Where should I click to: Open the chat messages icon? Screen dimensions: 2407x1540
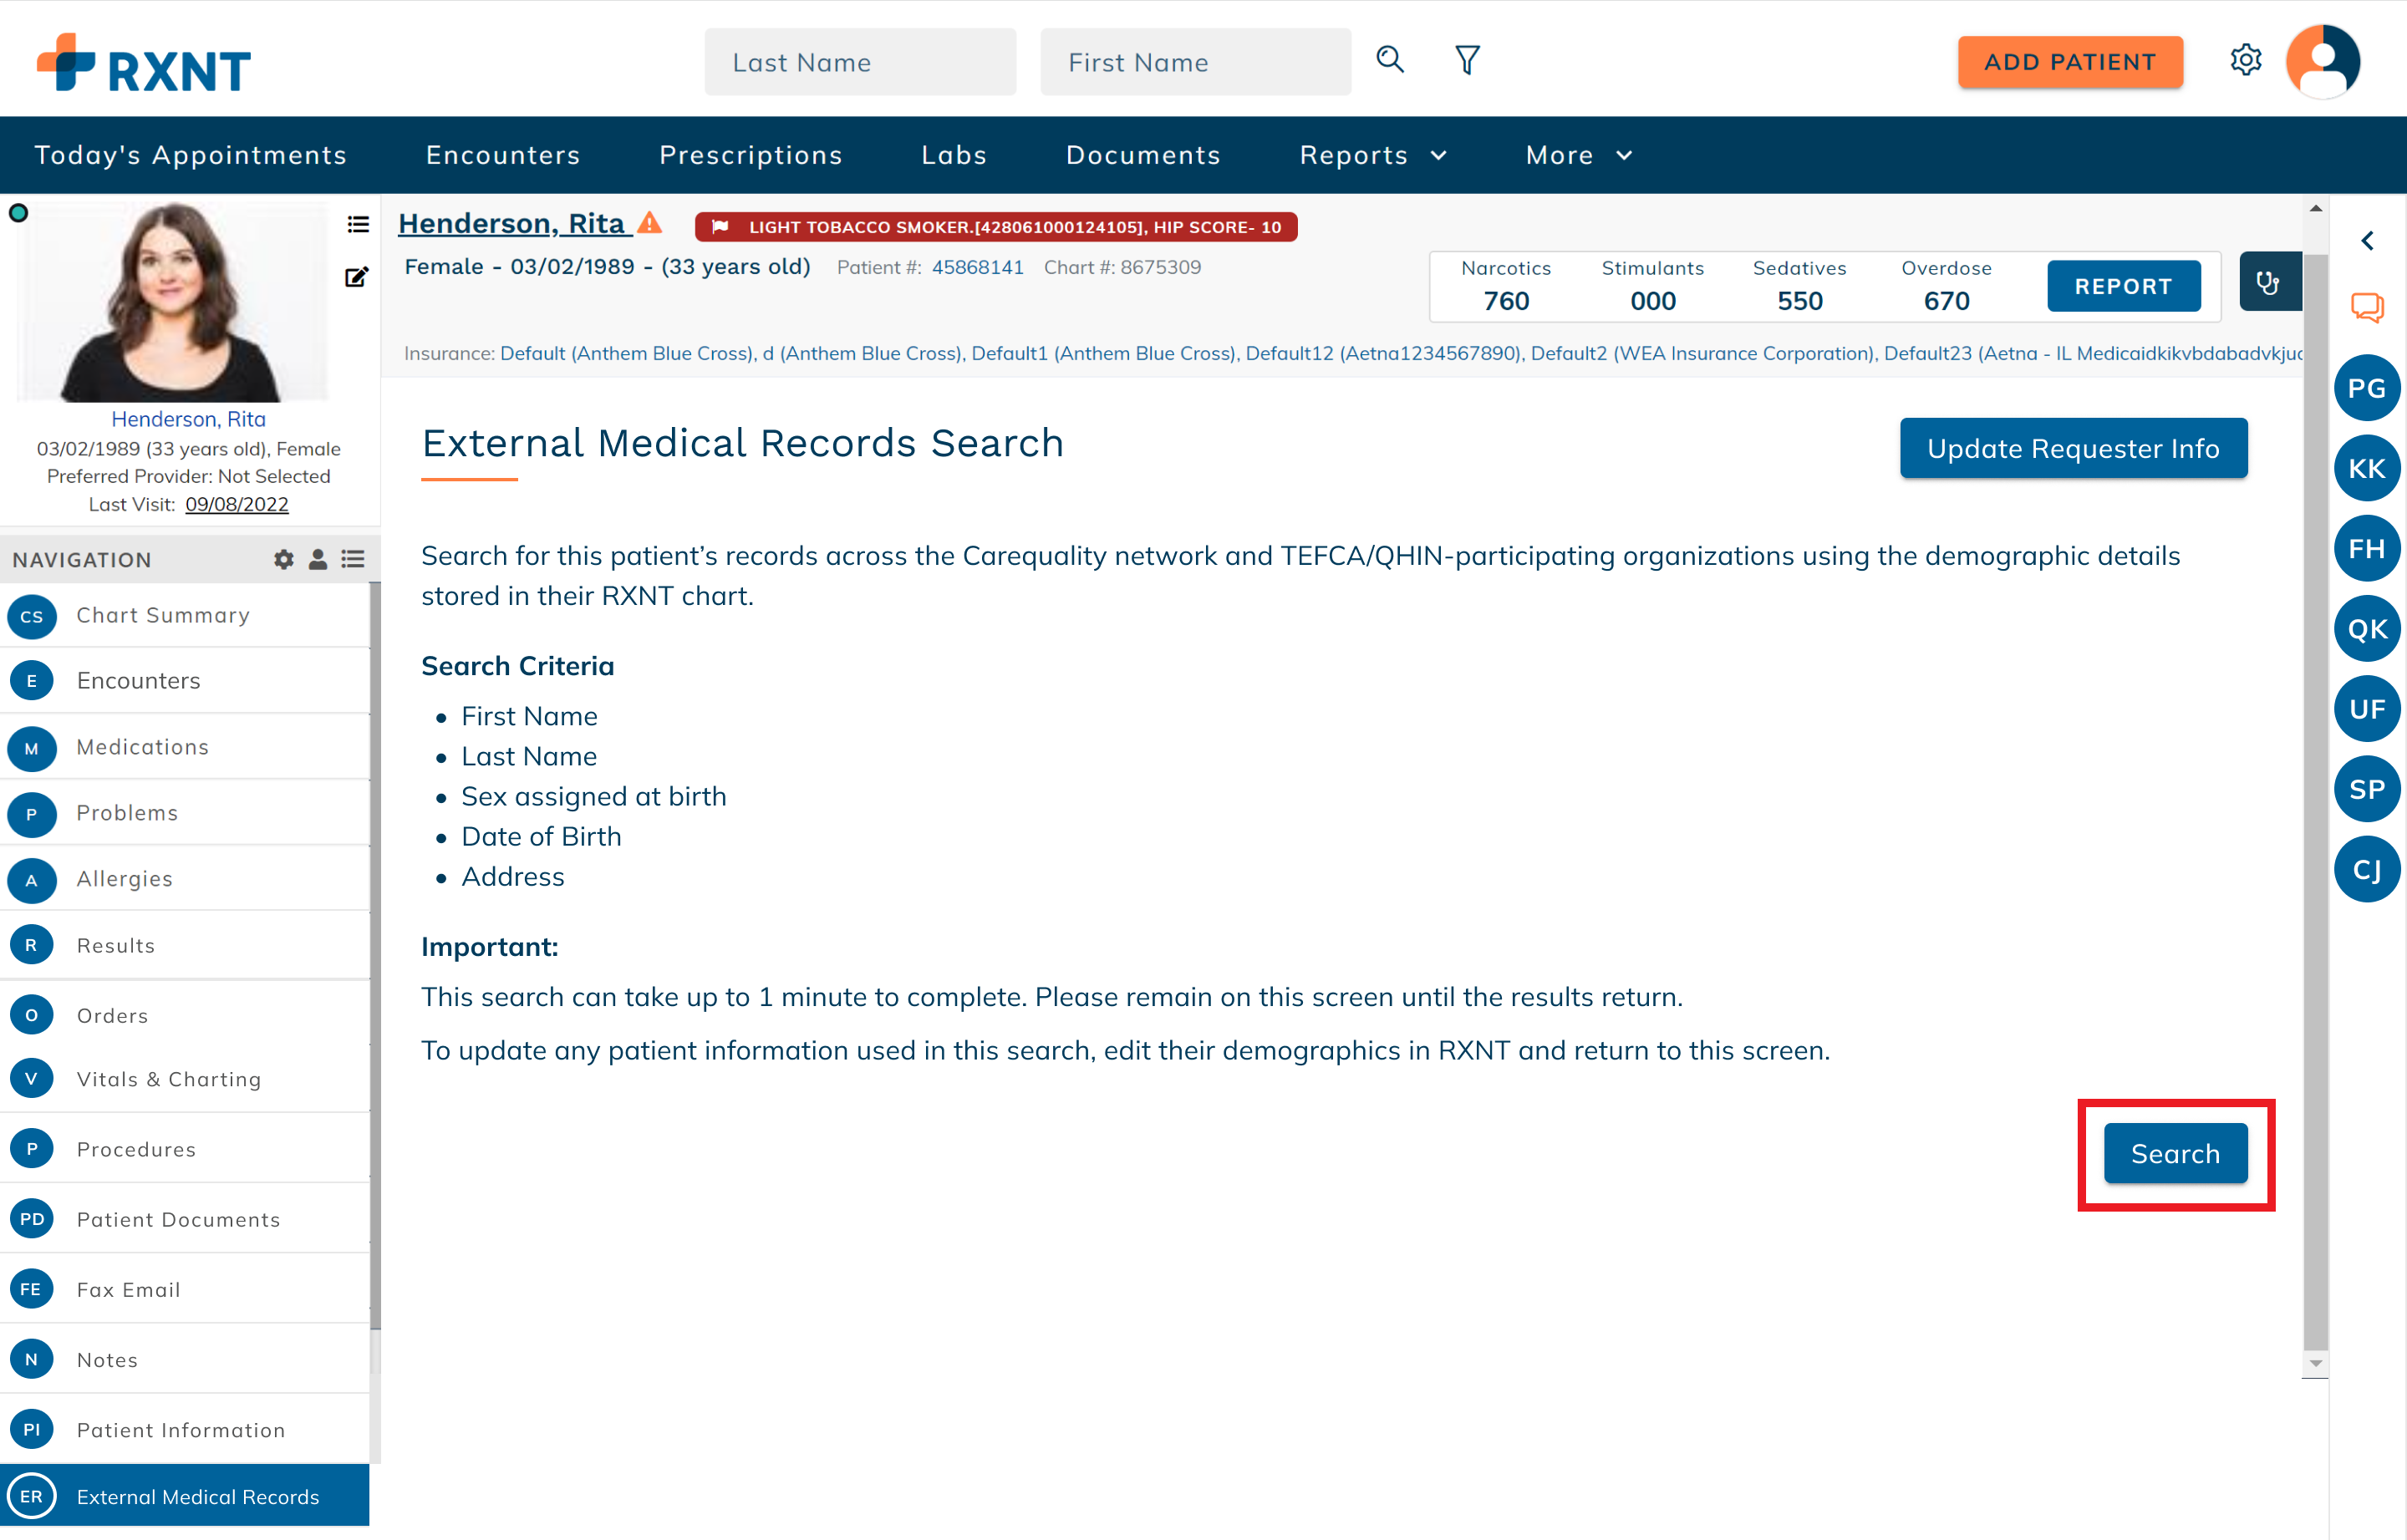tap(2367, 307)
